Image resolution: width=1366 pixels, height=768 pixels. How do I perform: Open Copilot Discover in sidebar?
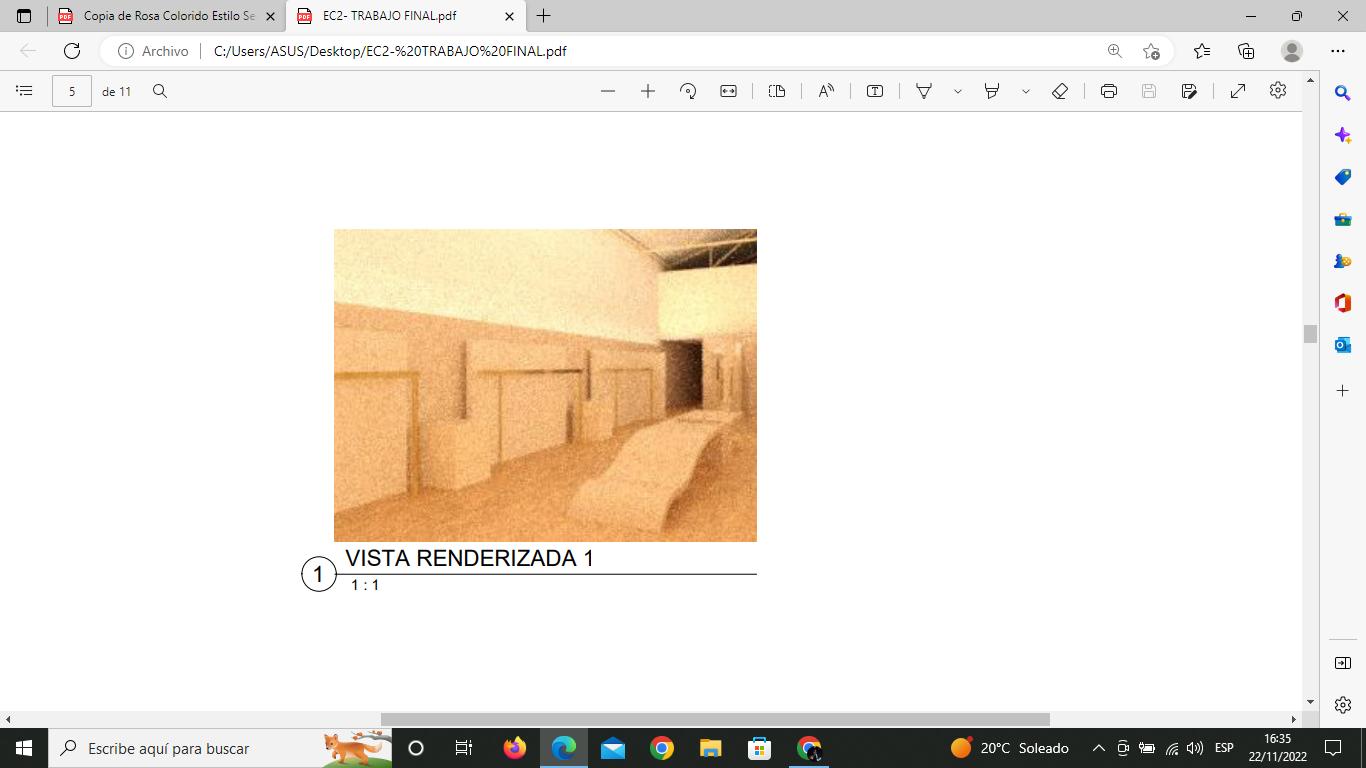[x=1343, y=135]
